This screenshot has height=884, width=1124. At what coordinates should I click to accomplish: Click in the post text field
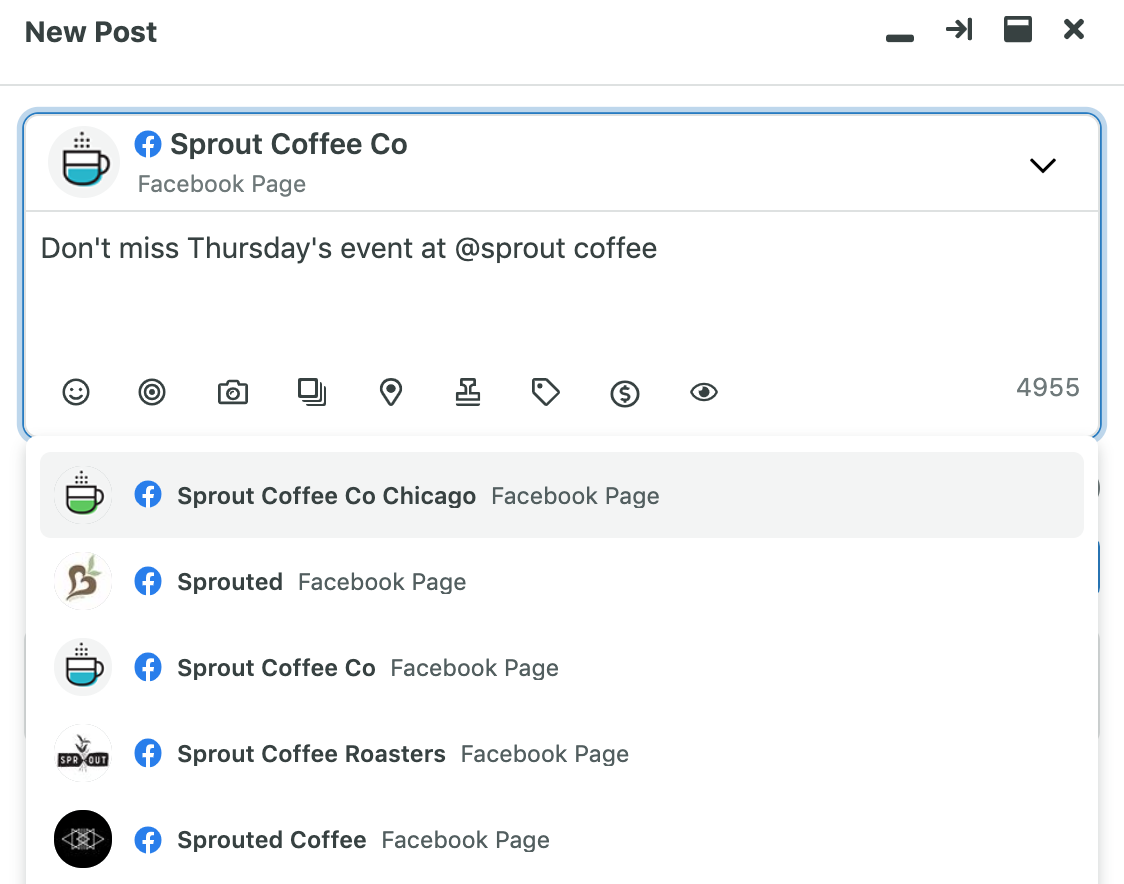(562, 287)
